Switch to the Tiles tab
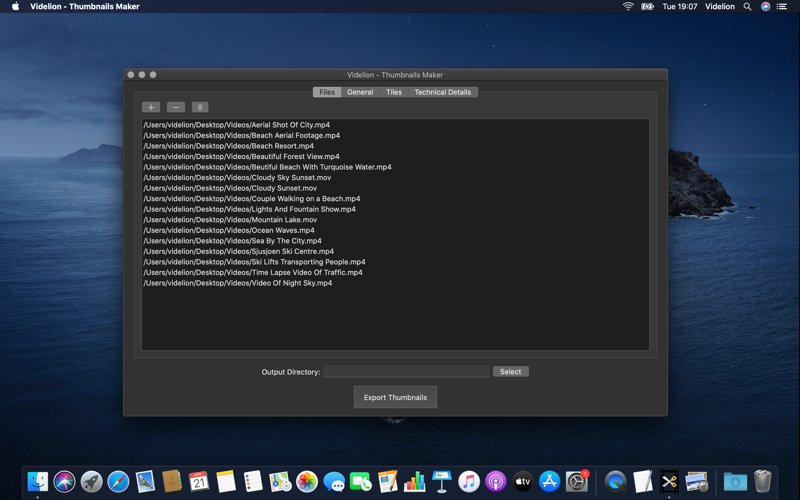 point(394,92)
